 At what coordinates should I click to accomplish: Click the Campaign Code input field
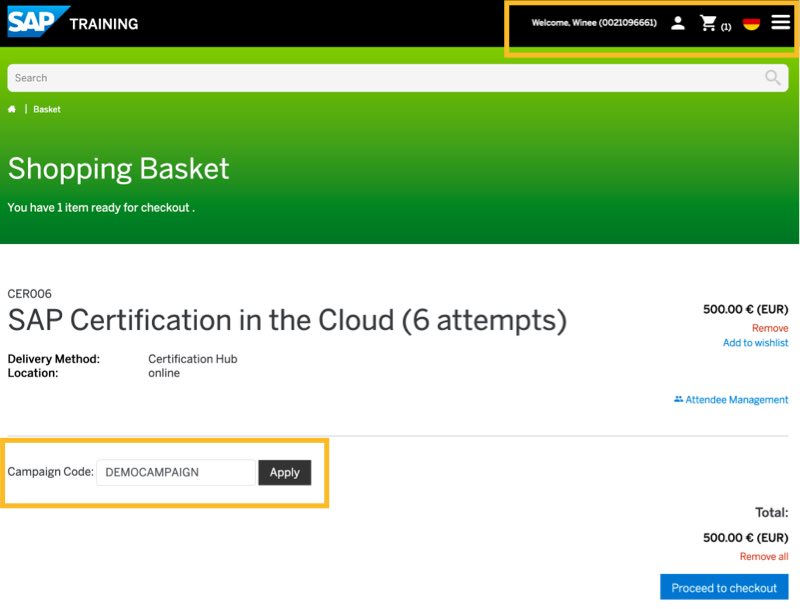[x=176, y=472]
